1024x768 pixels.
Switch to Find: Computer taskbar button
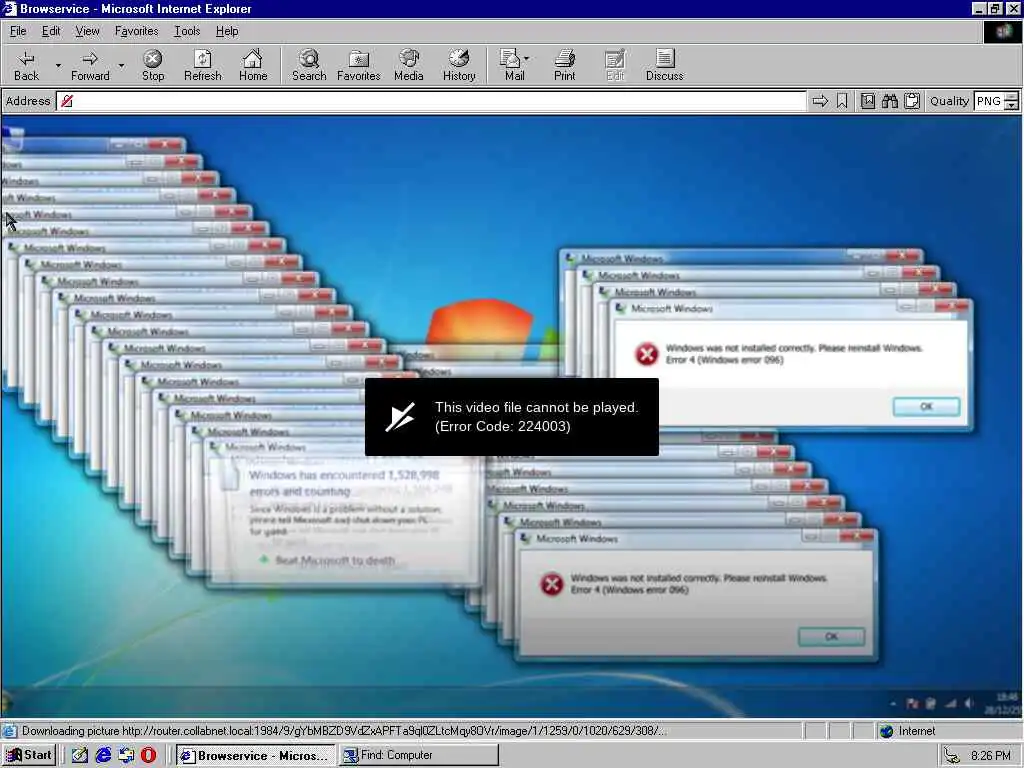pos(419,755)
